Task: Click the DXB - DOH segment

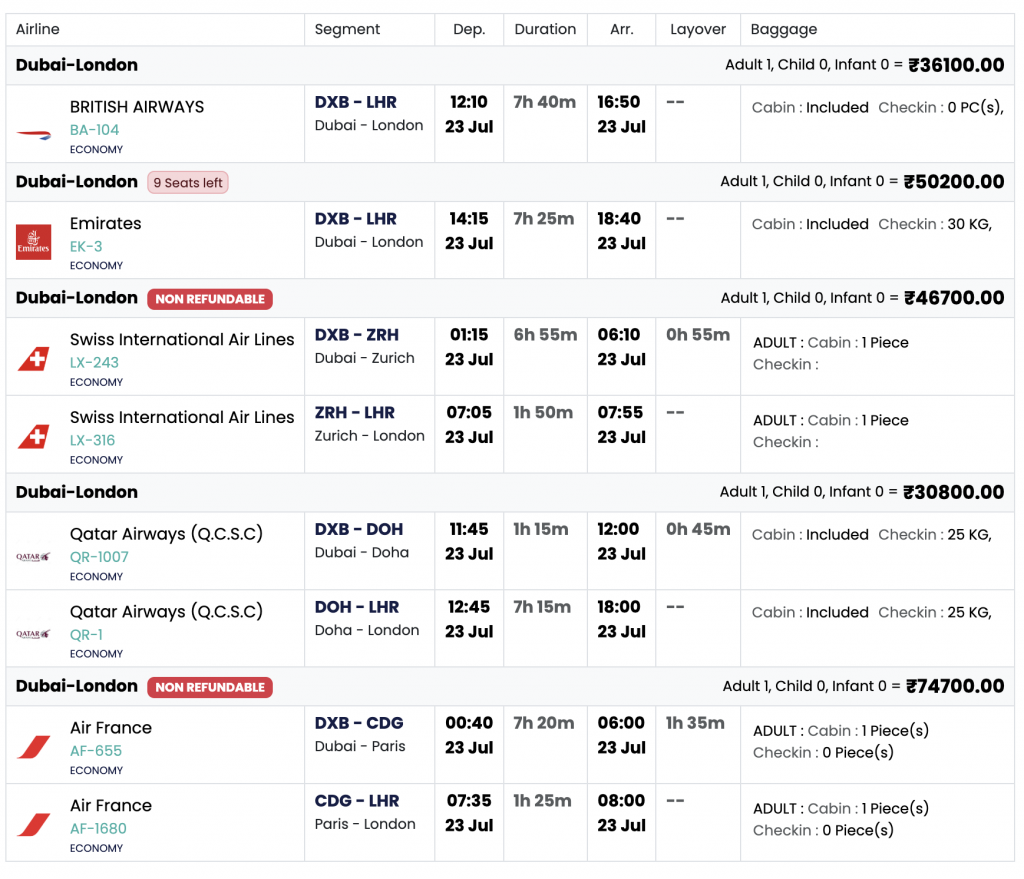Action: (359, 530)
